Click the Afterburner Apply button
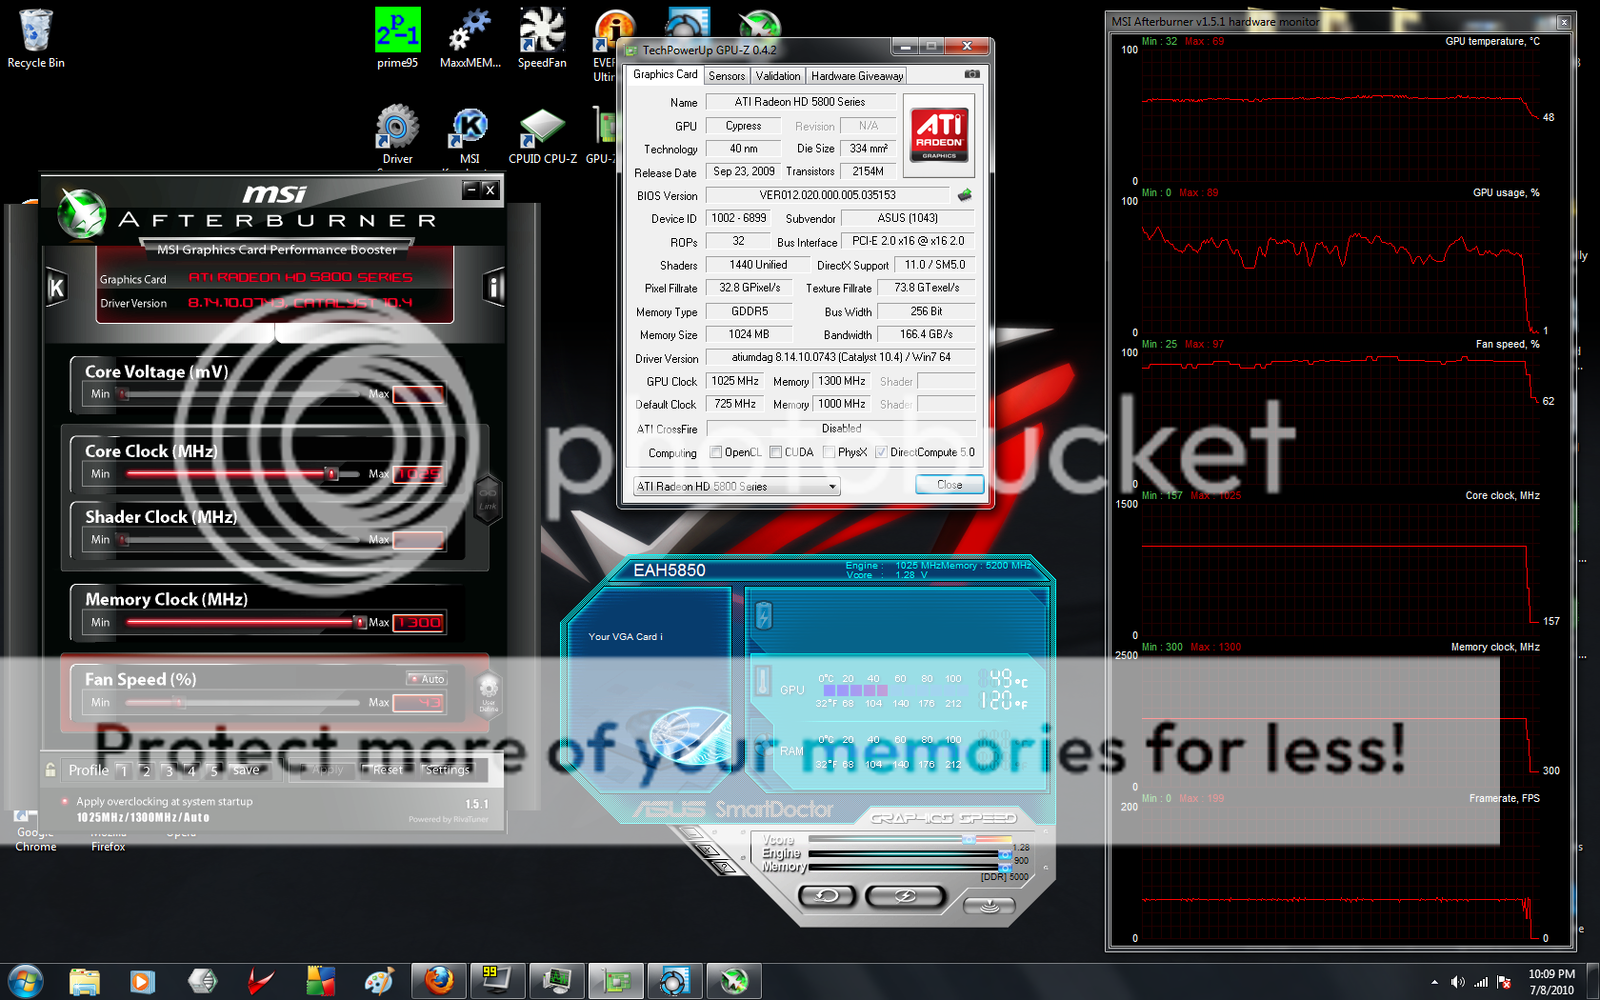Image resolution: width=1600 pixels, height=1000 pixels. pyautogui.click(x=328, y=770)
